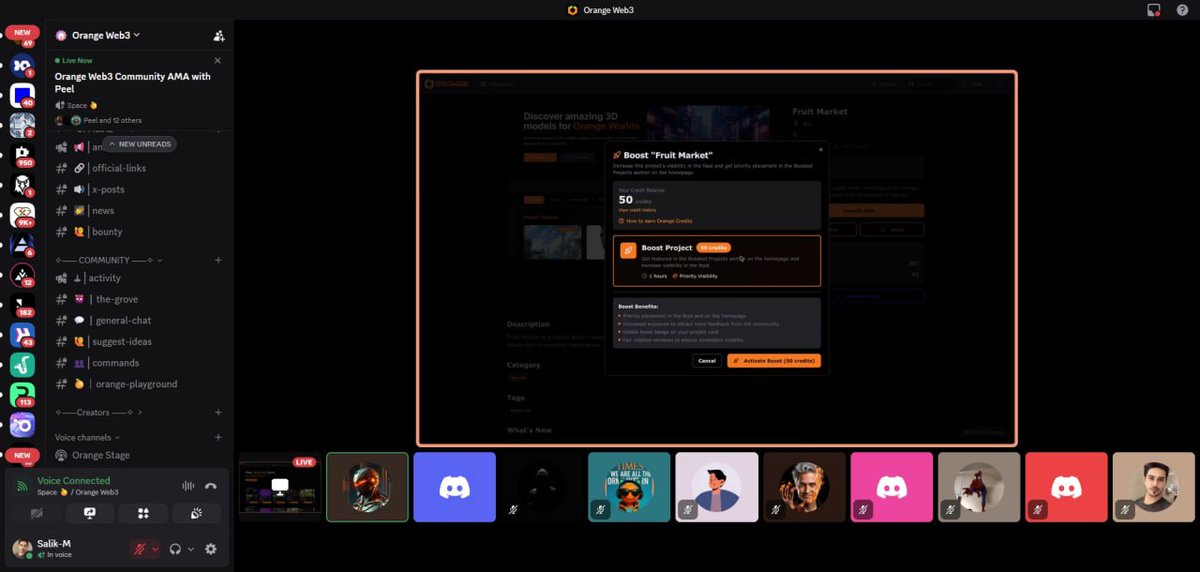Collapse the COMMUNITY category
This screenshot has width=1200, height=572.
pos(108,260)
